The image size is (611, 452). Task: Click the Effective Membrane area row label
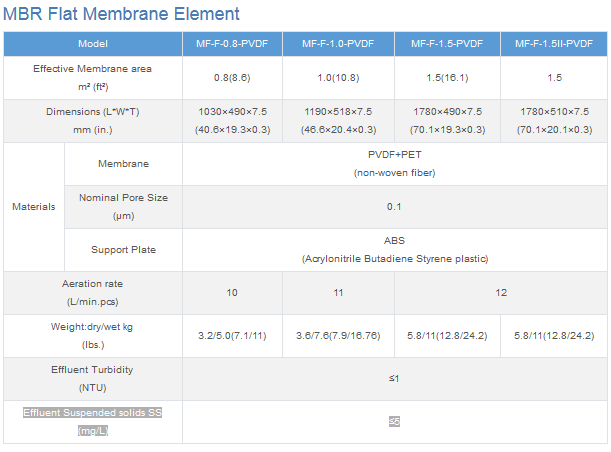[x=93, y=77]
